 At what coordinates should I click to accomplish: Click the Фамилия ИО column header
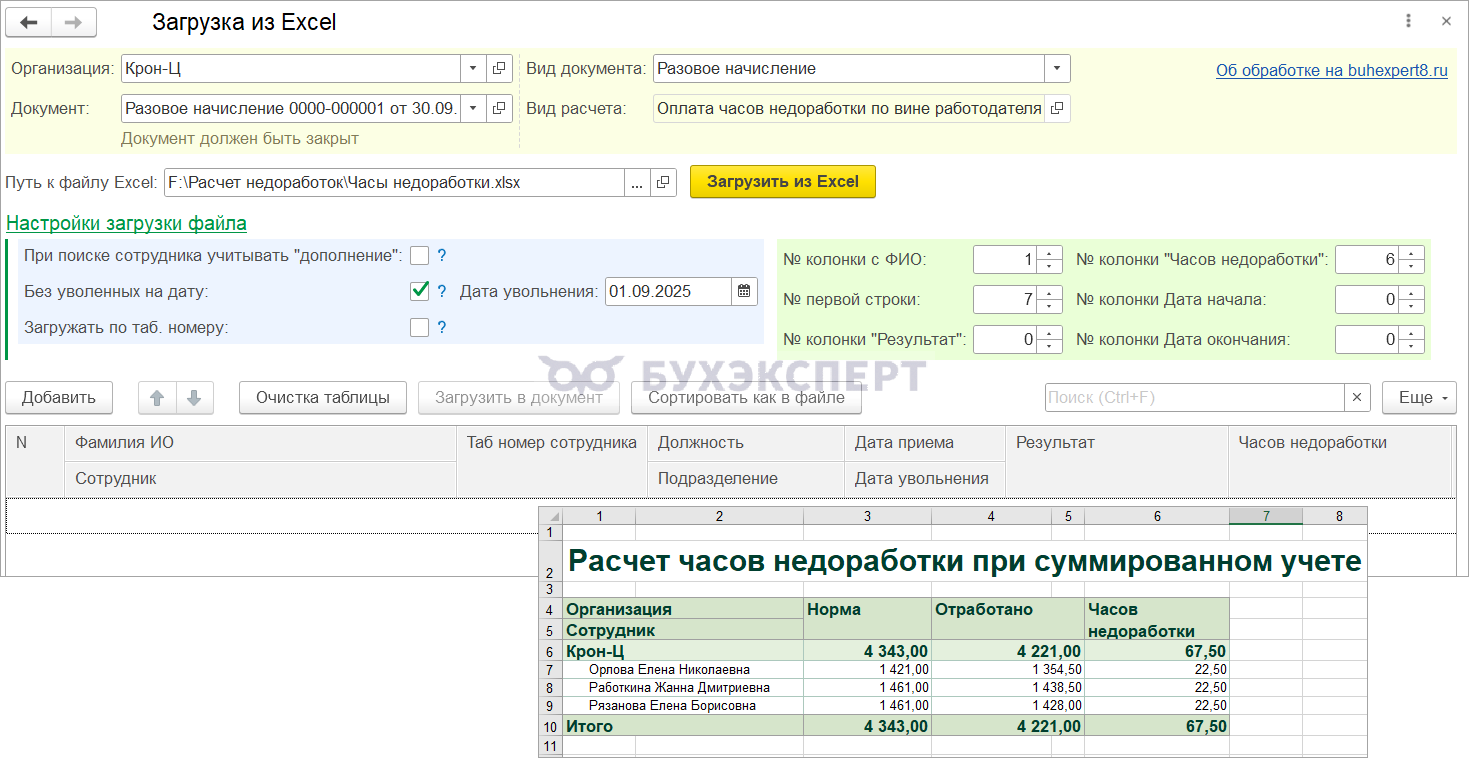[x=259, y=443]
